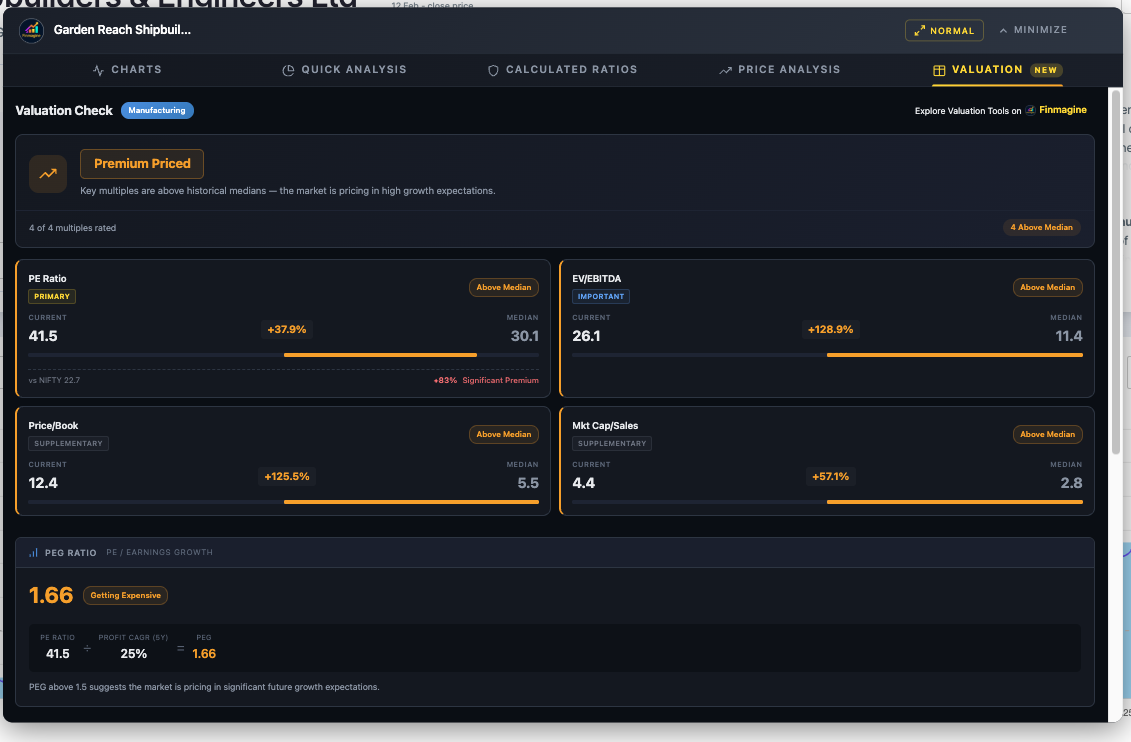
Task: Toggle the NORMAL view mode button
Action: [943, 30]
